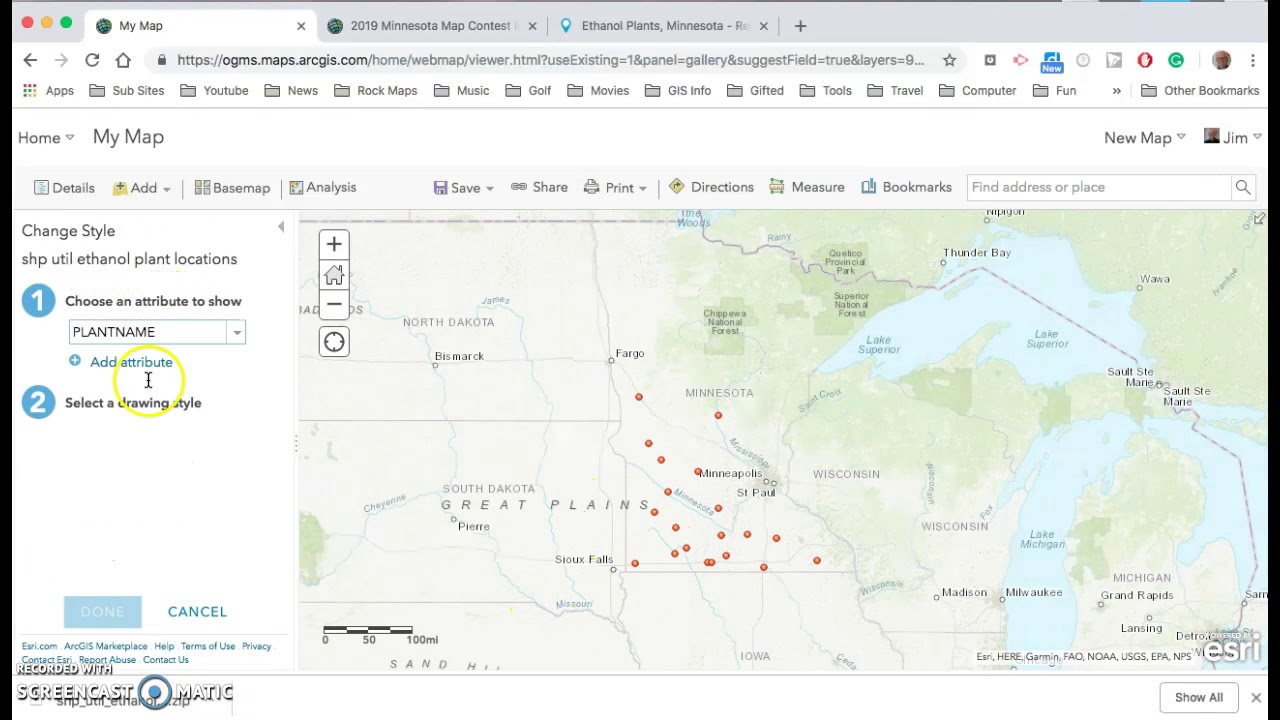1280x720 pixels.
Task: Switch to the Ethanol Plants, Minnesota tab
Action: click(x=664, y=26)
